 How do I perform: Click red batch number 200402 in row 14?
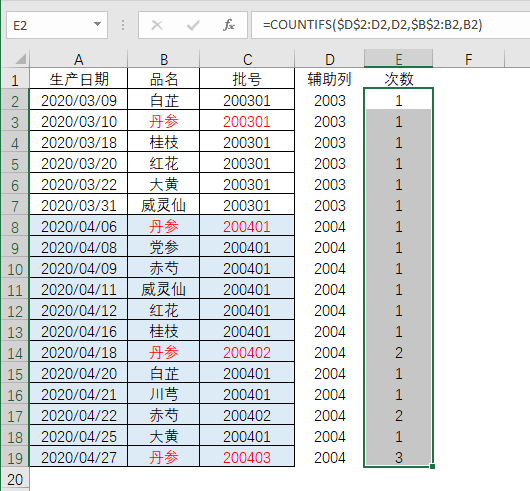click(247, 352)
